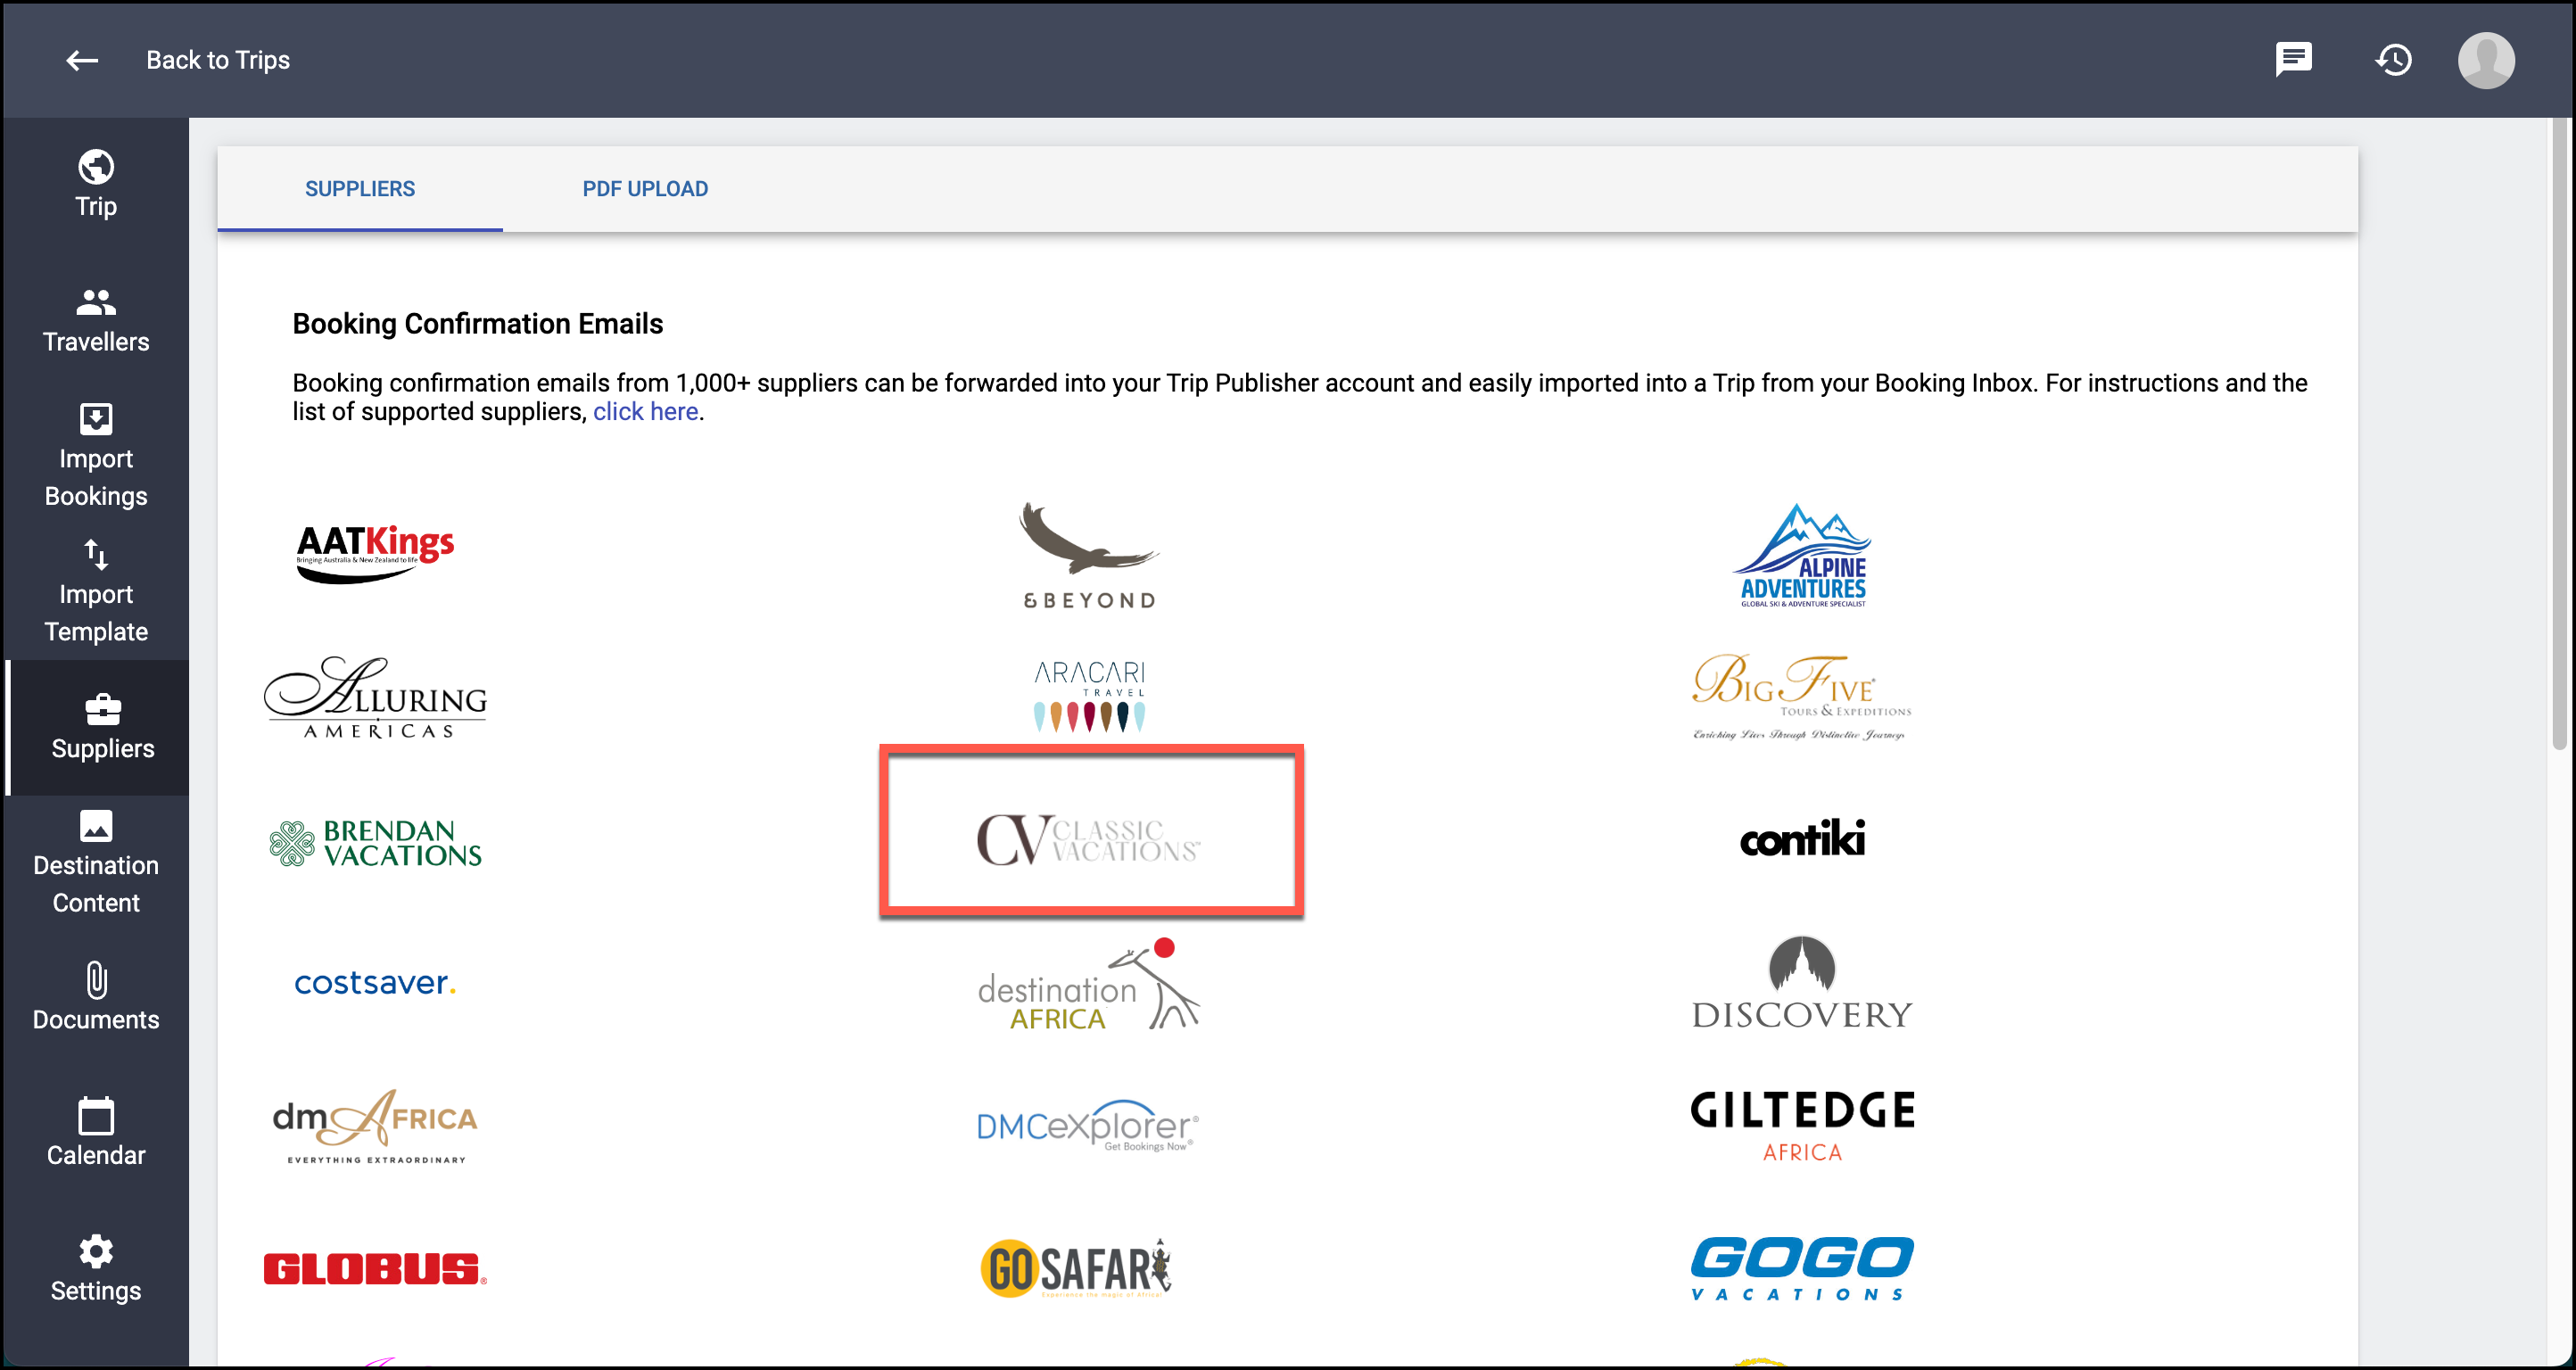Follow the 'click here' link
The image size is (2576, 1370).
tap(645, 412)
